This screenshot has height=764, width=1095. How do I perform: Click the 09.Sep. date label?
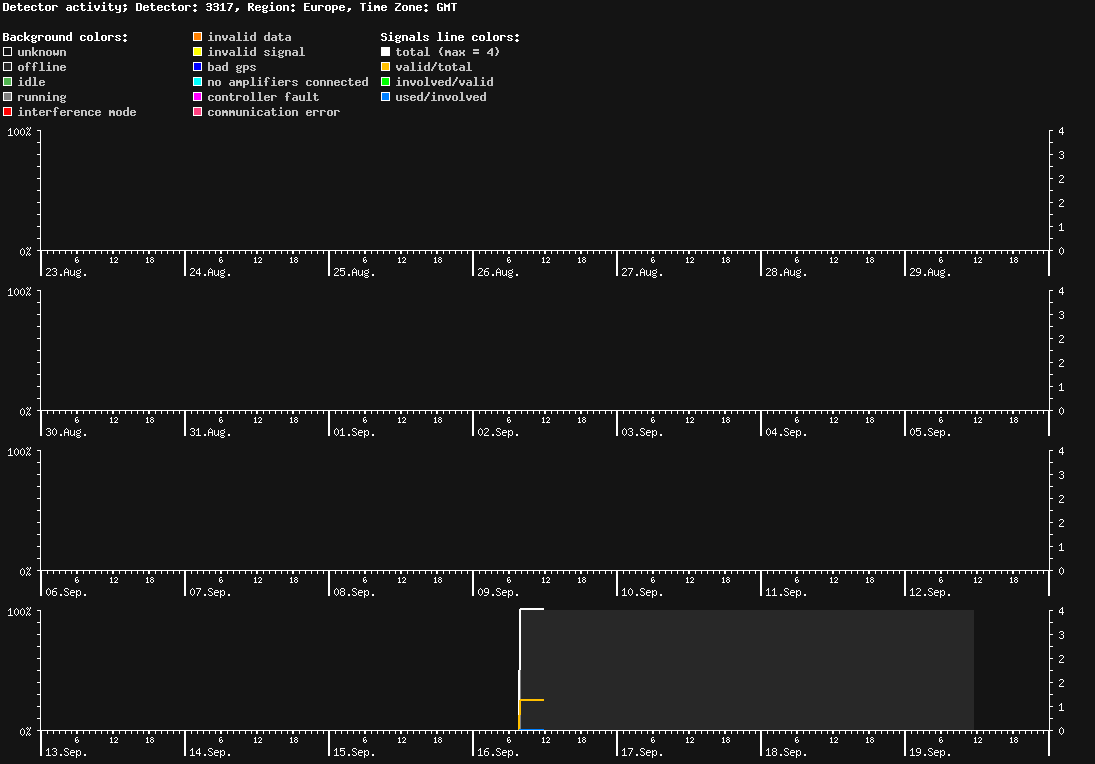(498, 592)
